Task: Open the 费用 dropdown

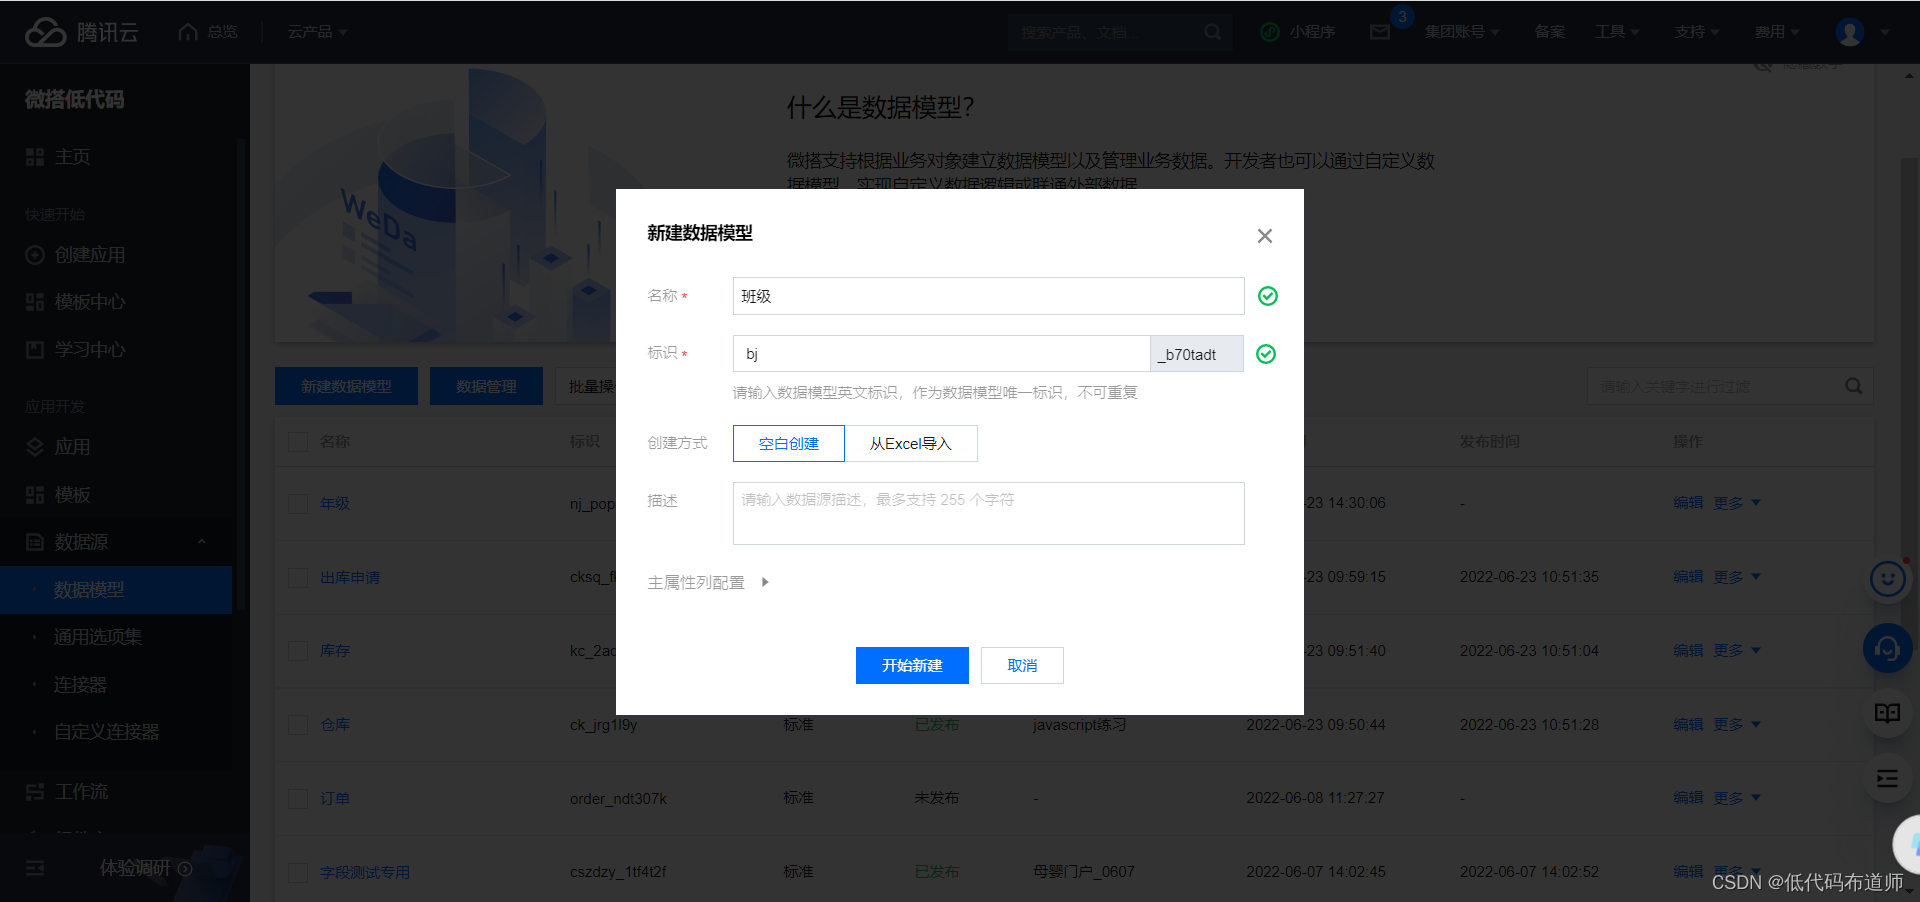Action: (1777, 32)
